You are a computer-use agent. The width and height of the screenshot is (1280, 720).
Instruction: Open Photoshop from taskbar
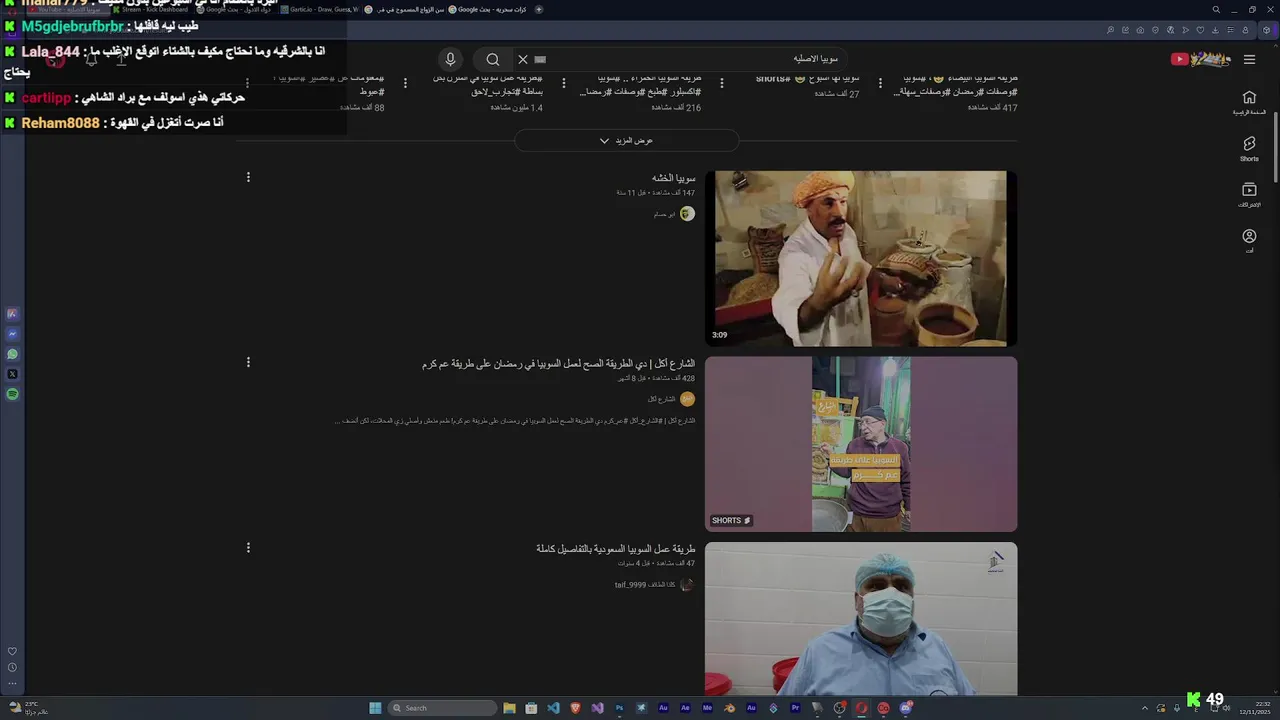[x=619, y=708]
